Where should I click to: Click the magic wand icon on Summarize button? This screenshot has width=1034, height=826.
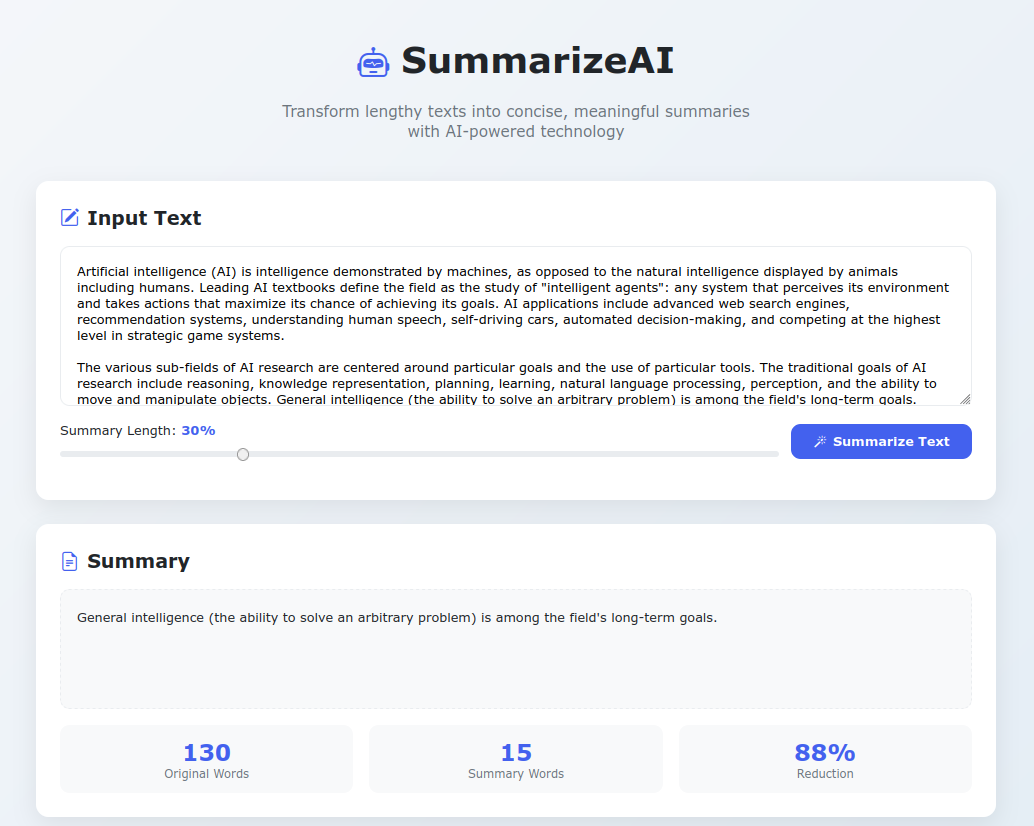tap(820, 442)
